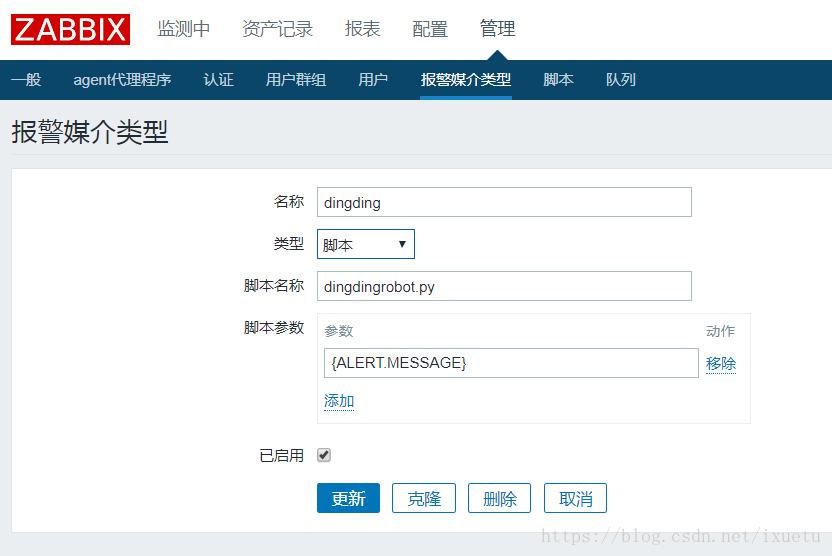The height and width of the screenshot is (556, 832).
Task: Open the 资产记录 top menu
Action: pos(278,29)
